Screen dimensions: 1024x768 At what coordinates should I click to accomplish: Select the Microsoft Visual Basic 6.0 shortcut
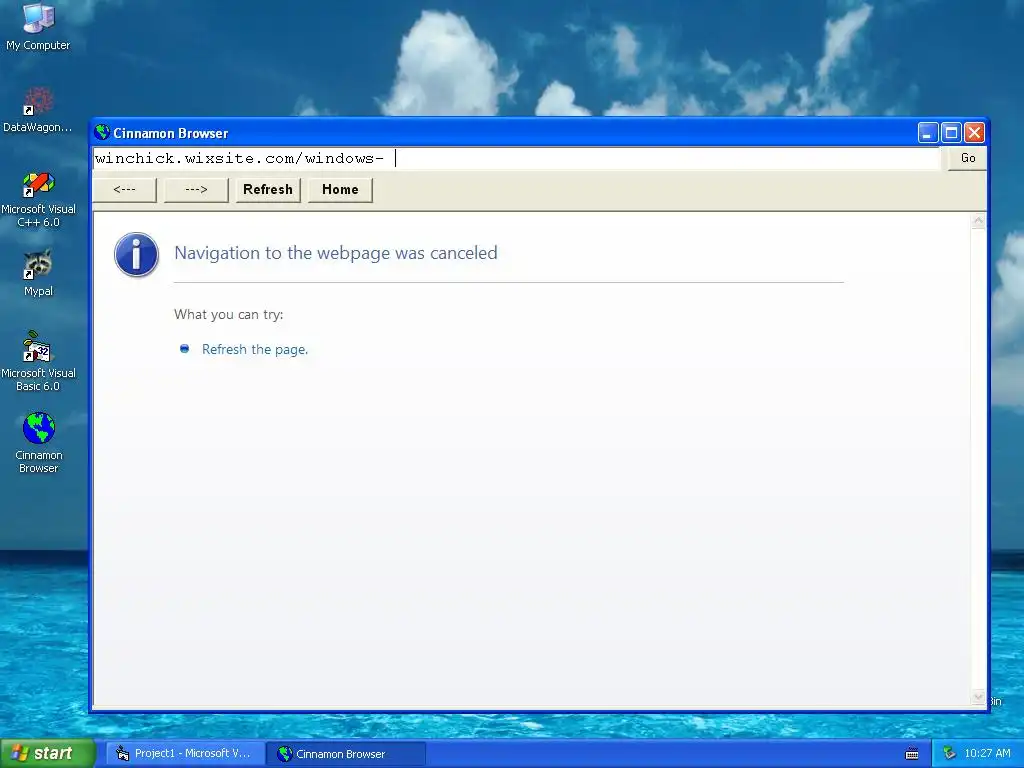(38, 361)
